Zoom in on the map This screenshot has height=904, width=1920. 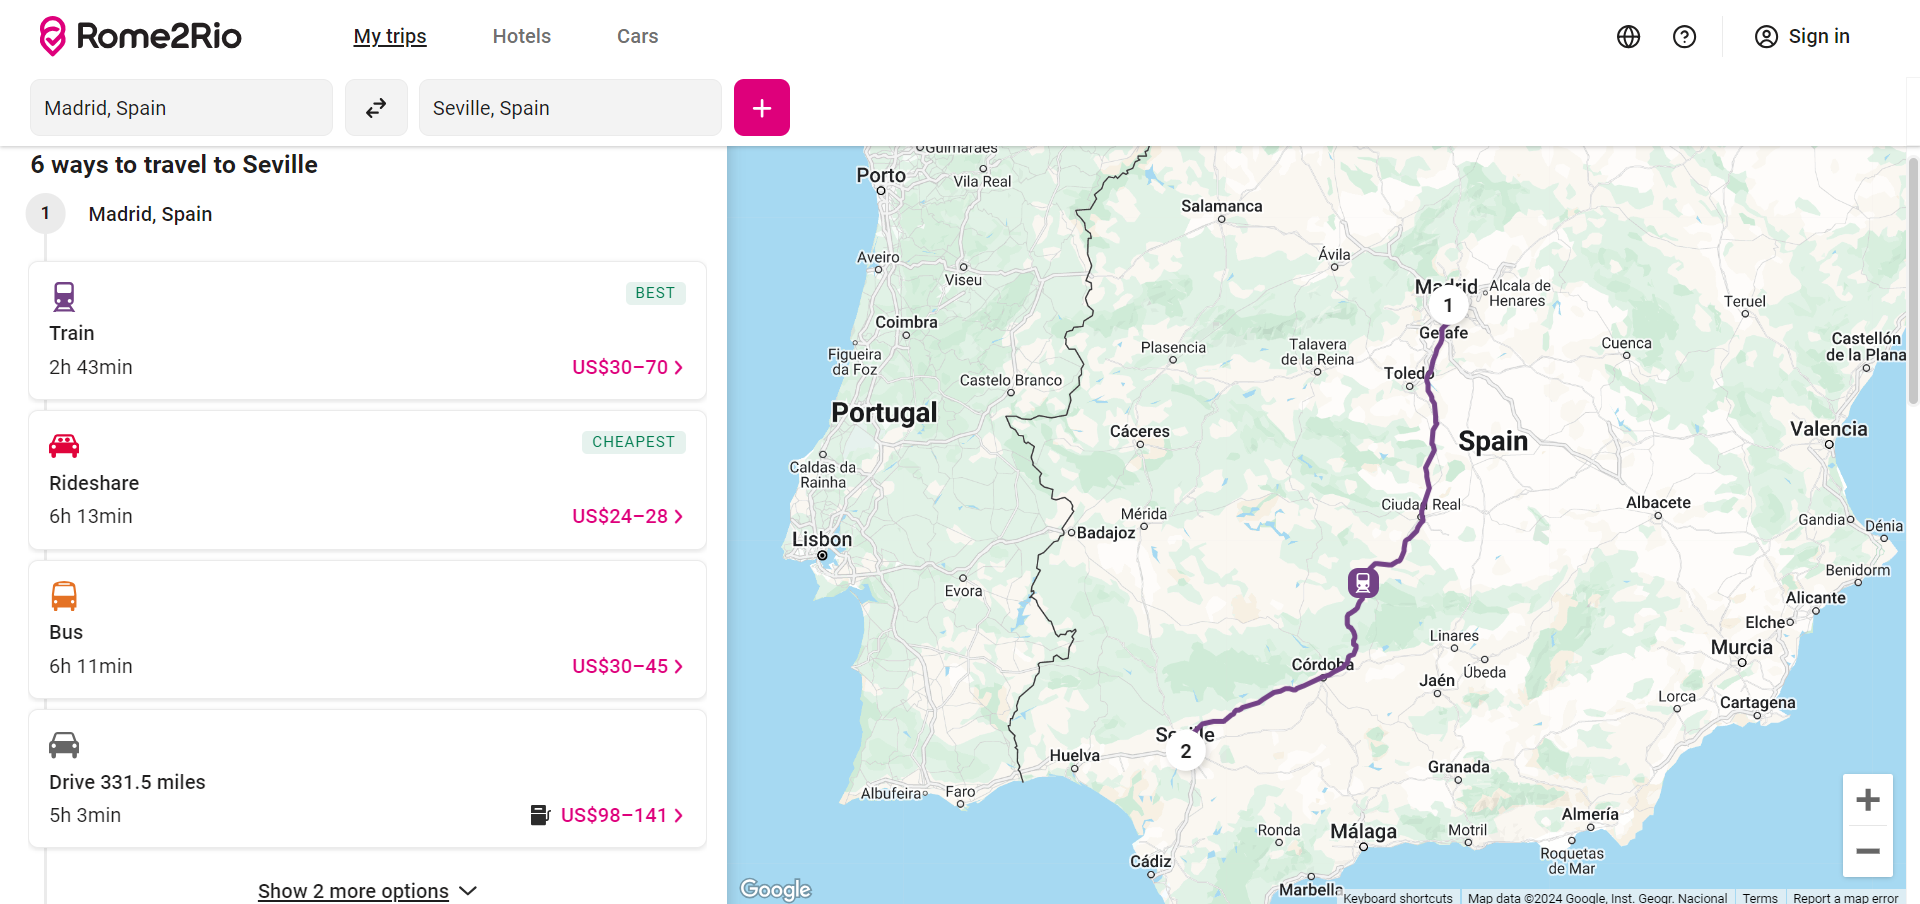[x=1868, y=800]
